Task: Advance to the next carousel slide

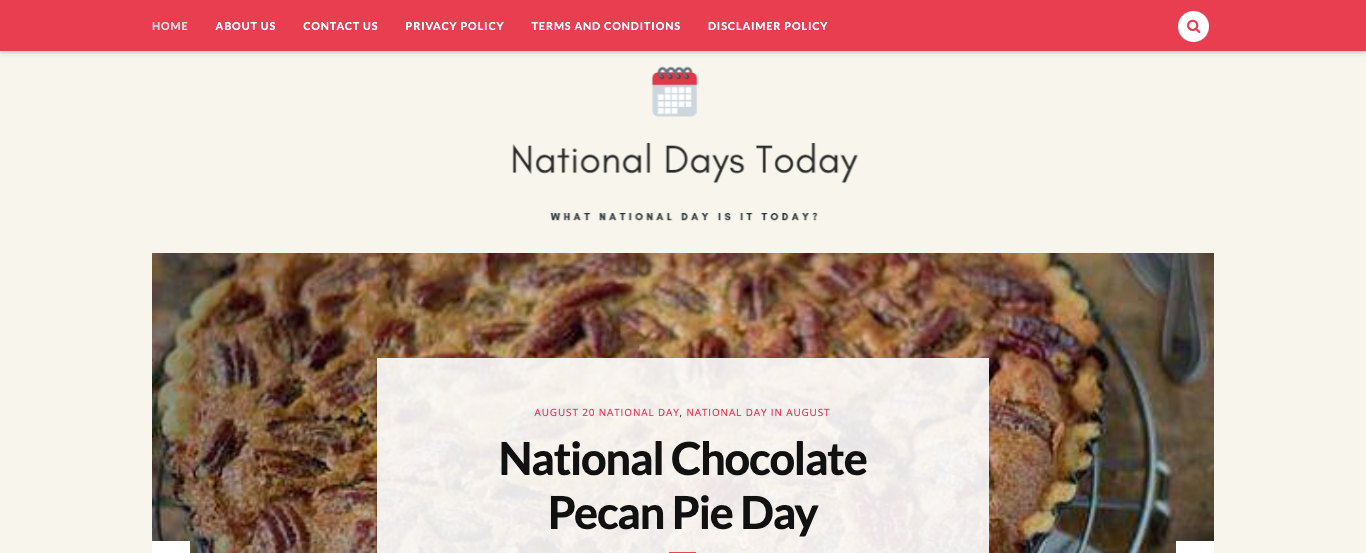Action: click(1195, 547)
